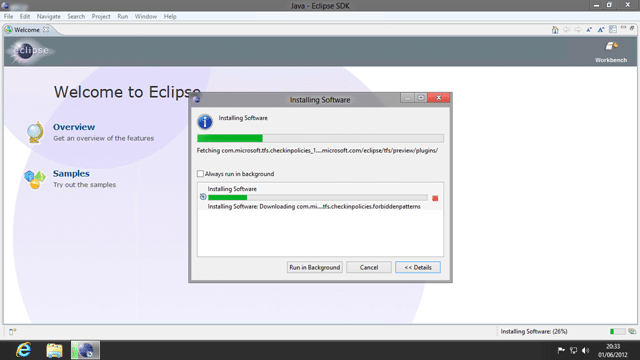Click Installing Software (26%) status text
Screen dimensions: 640x360
coord(534,331)
